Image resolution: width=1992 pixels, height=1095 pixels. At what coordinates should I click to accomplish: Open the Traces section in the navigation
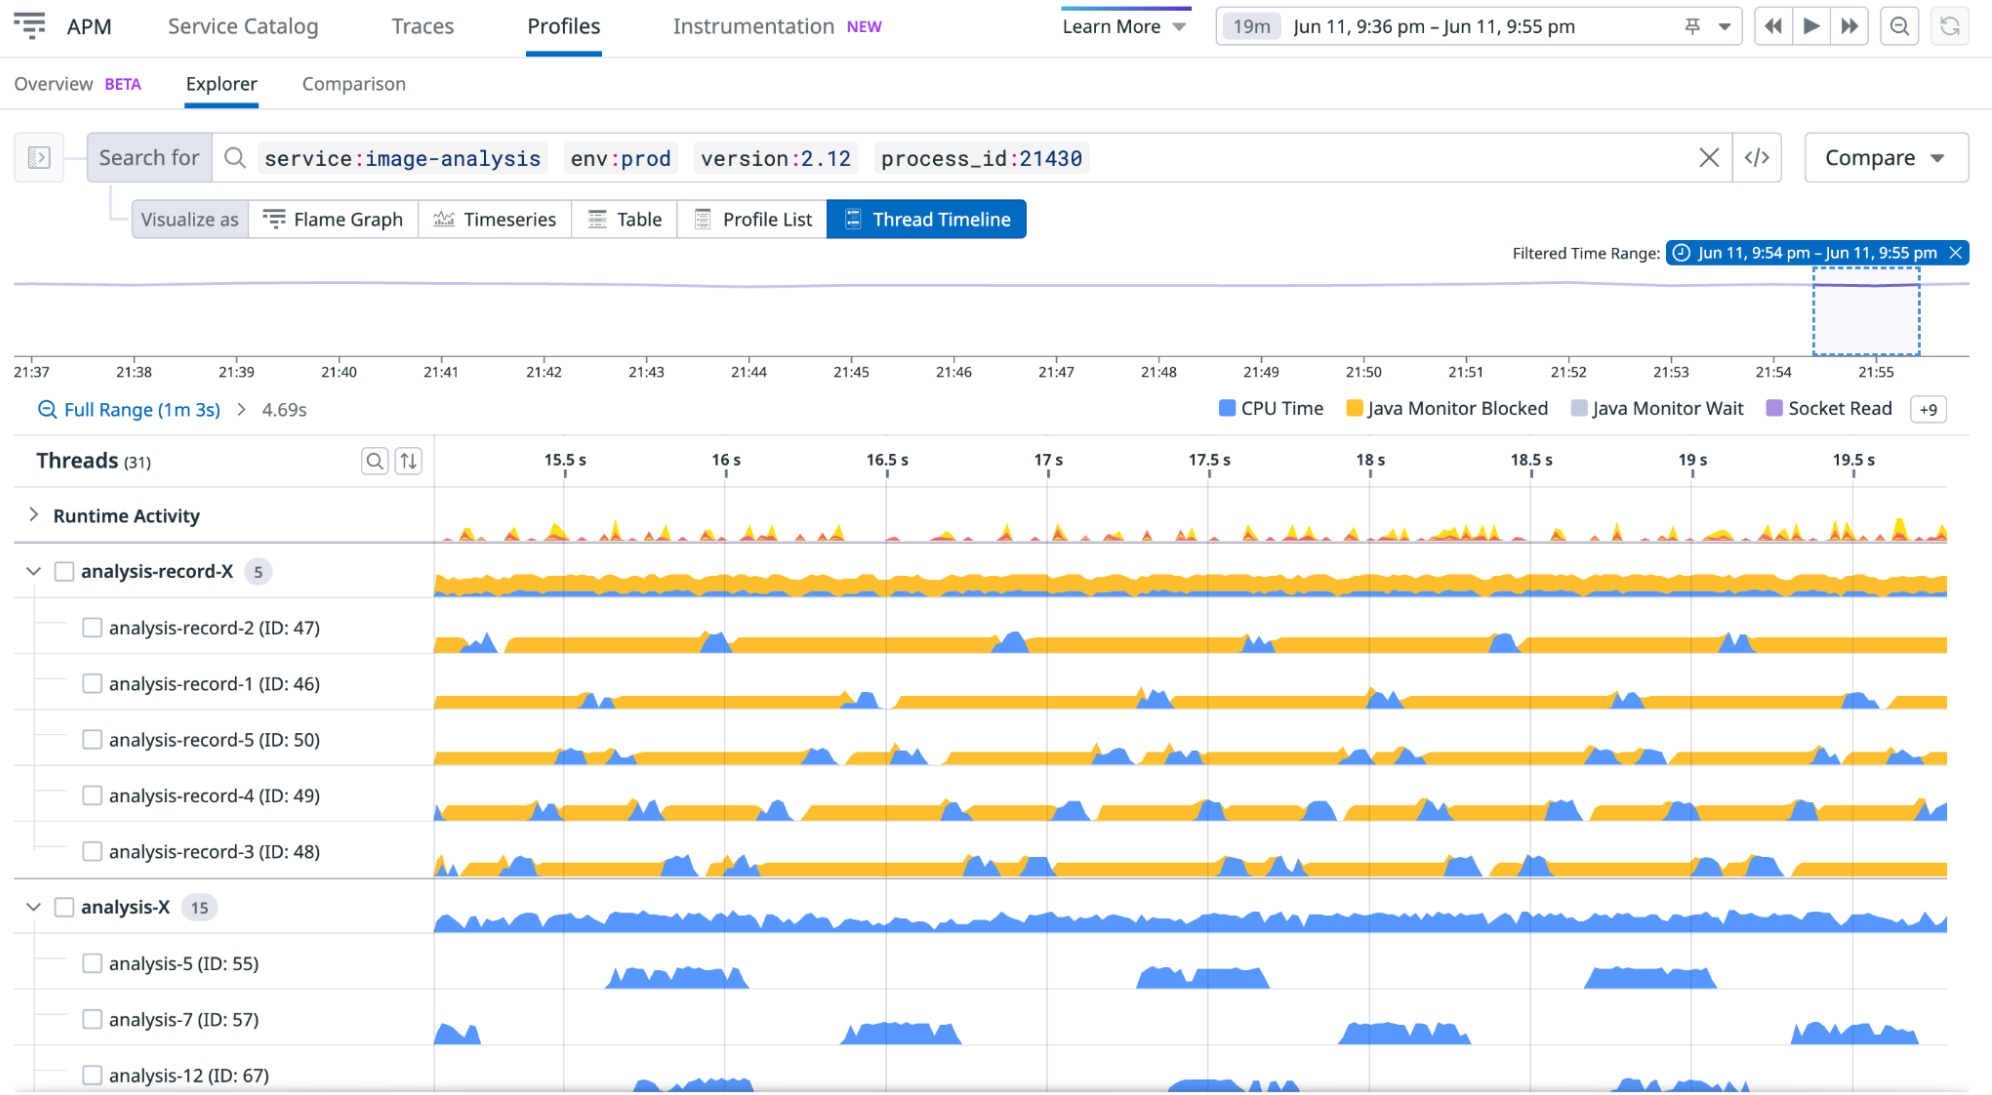422,26
